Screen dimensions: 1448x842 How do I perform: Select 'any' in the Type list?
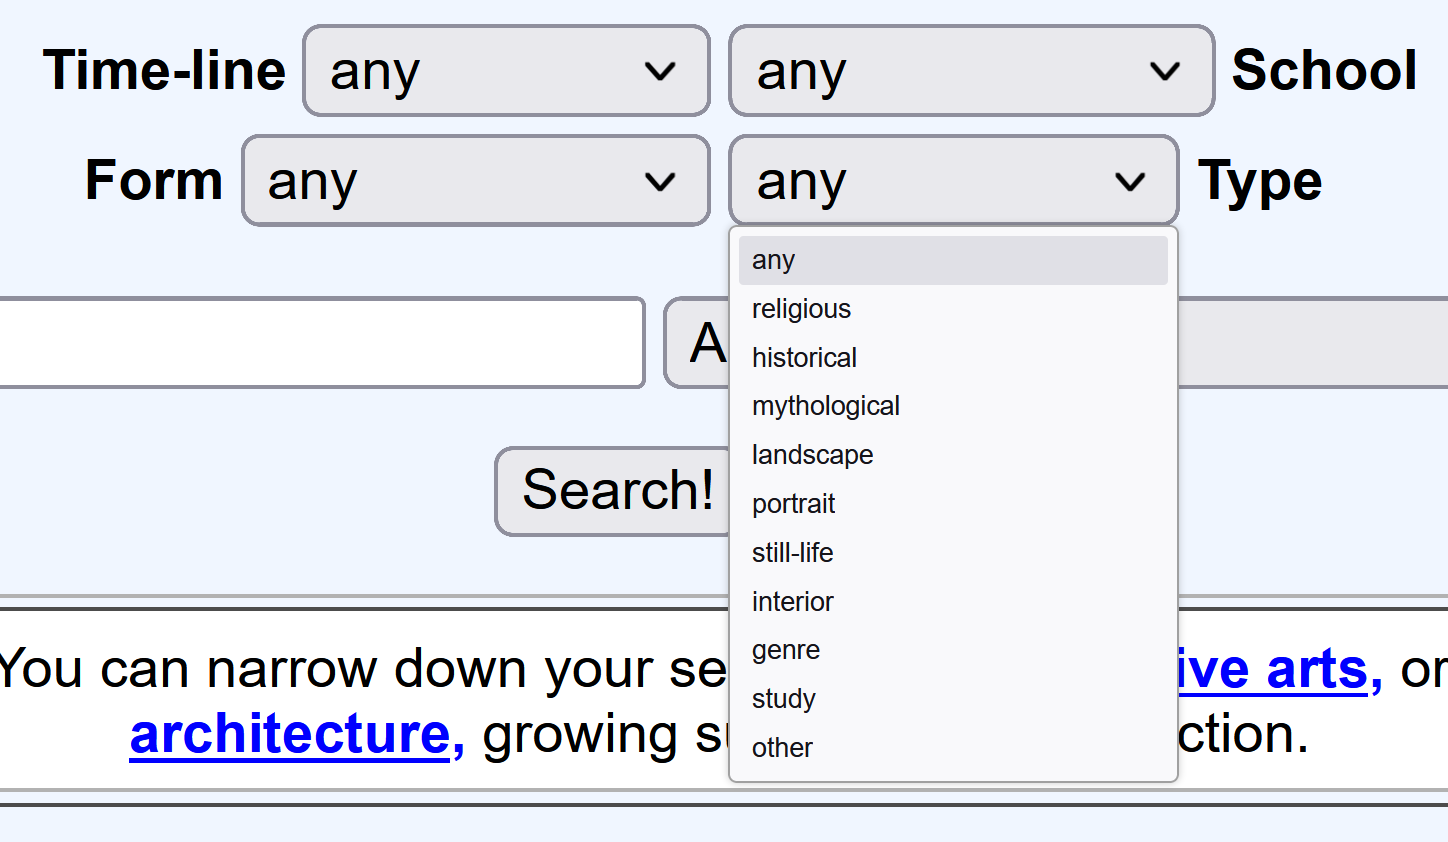952,260
